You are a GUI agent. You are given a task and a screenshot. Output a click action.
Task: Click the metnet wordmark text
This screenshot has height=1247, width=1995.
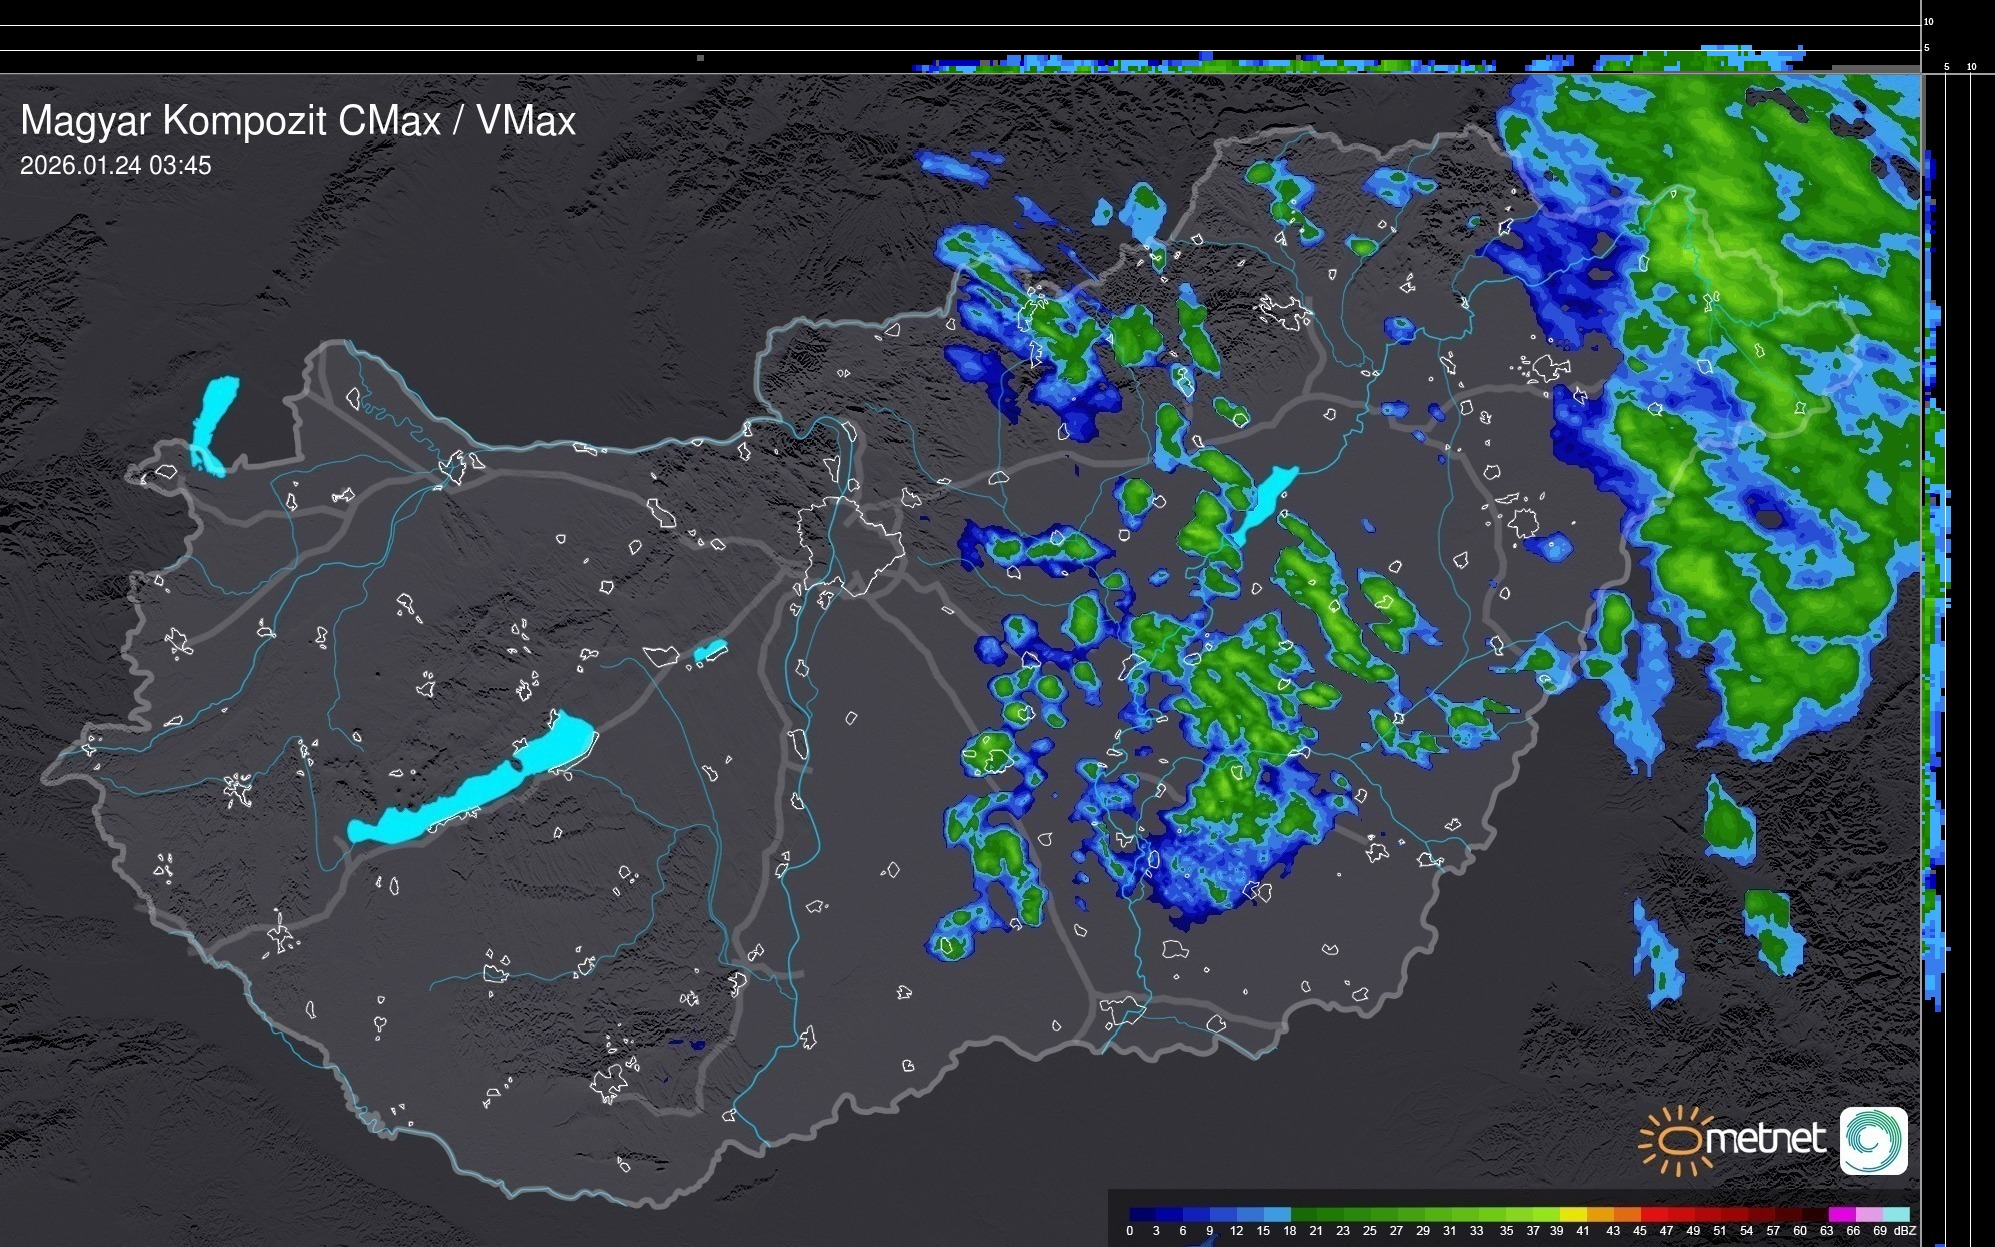tap(1765, 1139)
